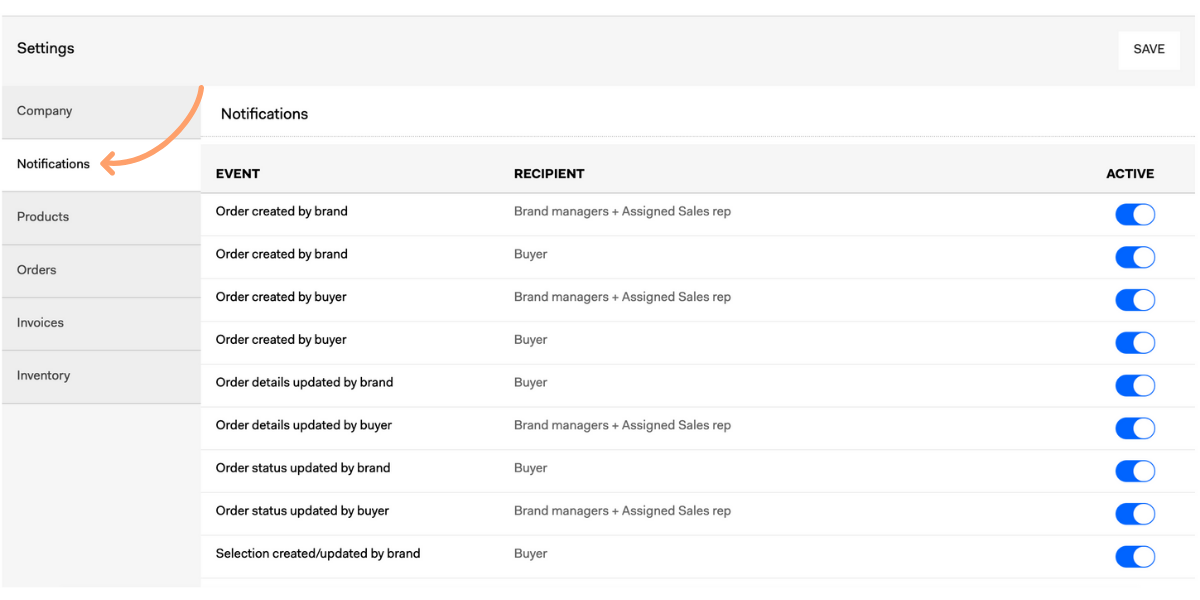Click the SAVE button
Image resolution: width=1200 pixels, height=600 pixels.
[1149, 49]
